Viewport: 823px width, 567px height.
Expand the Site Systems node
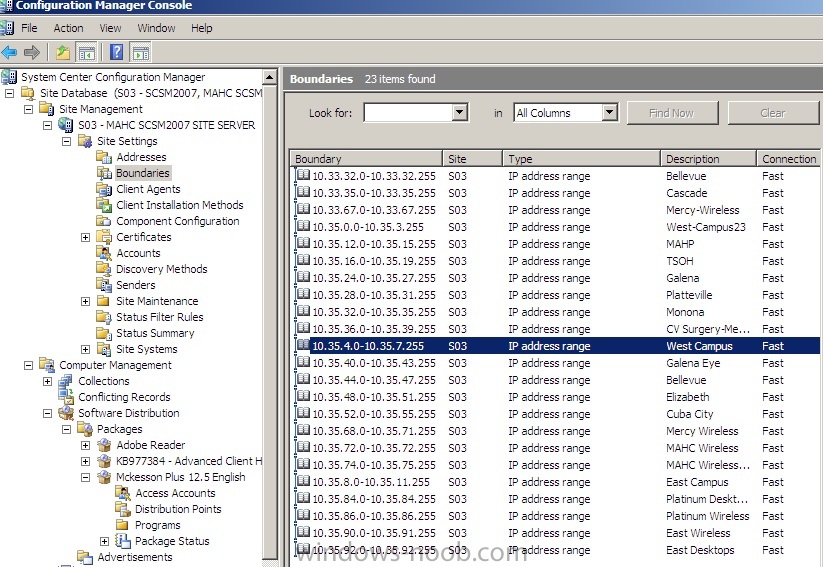(86, 349)
